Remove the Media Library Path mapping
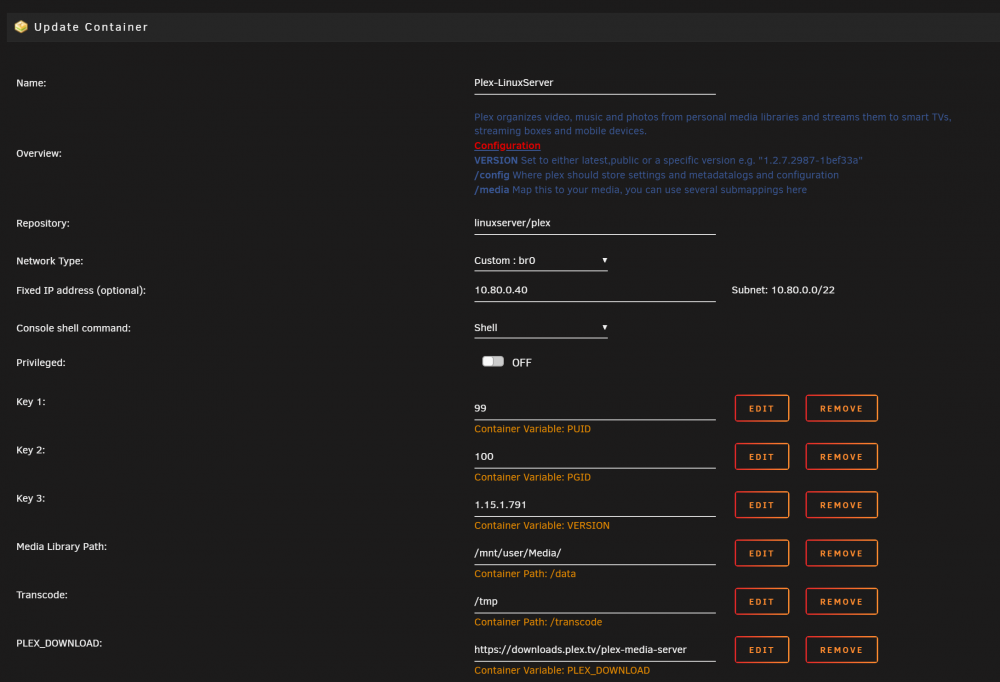 click(x=841, y=553)
